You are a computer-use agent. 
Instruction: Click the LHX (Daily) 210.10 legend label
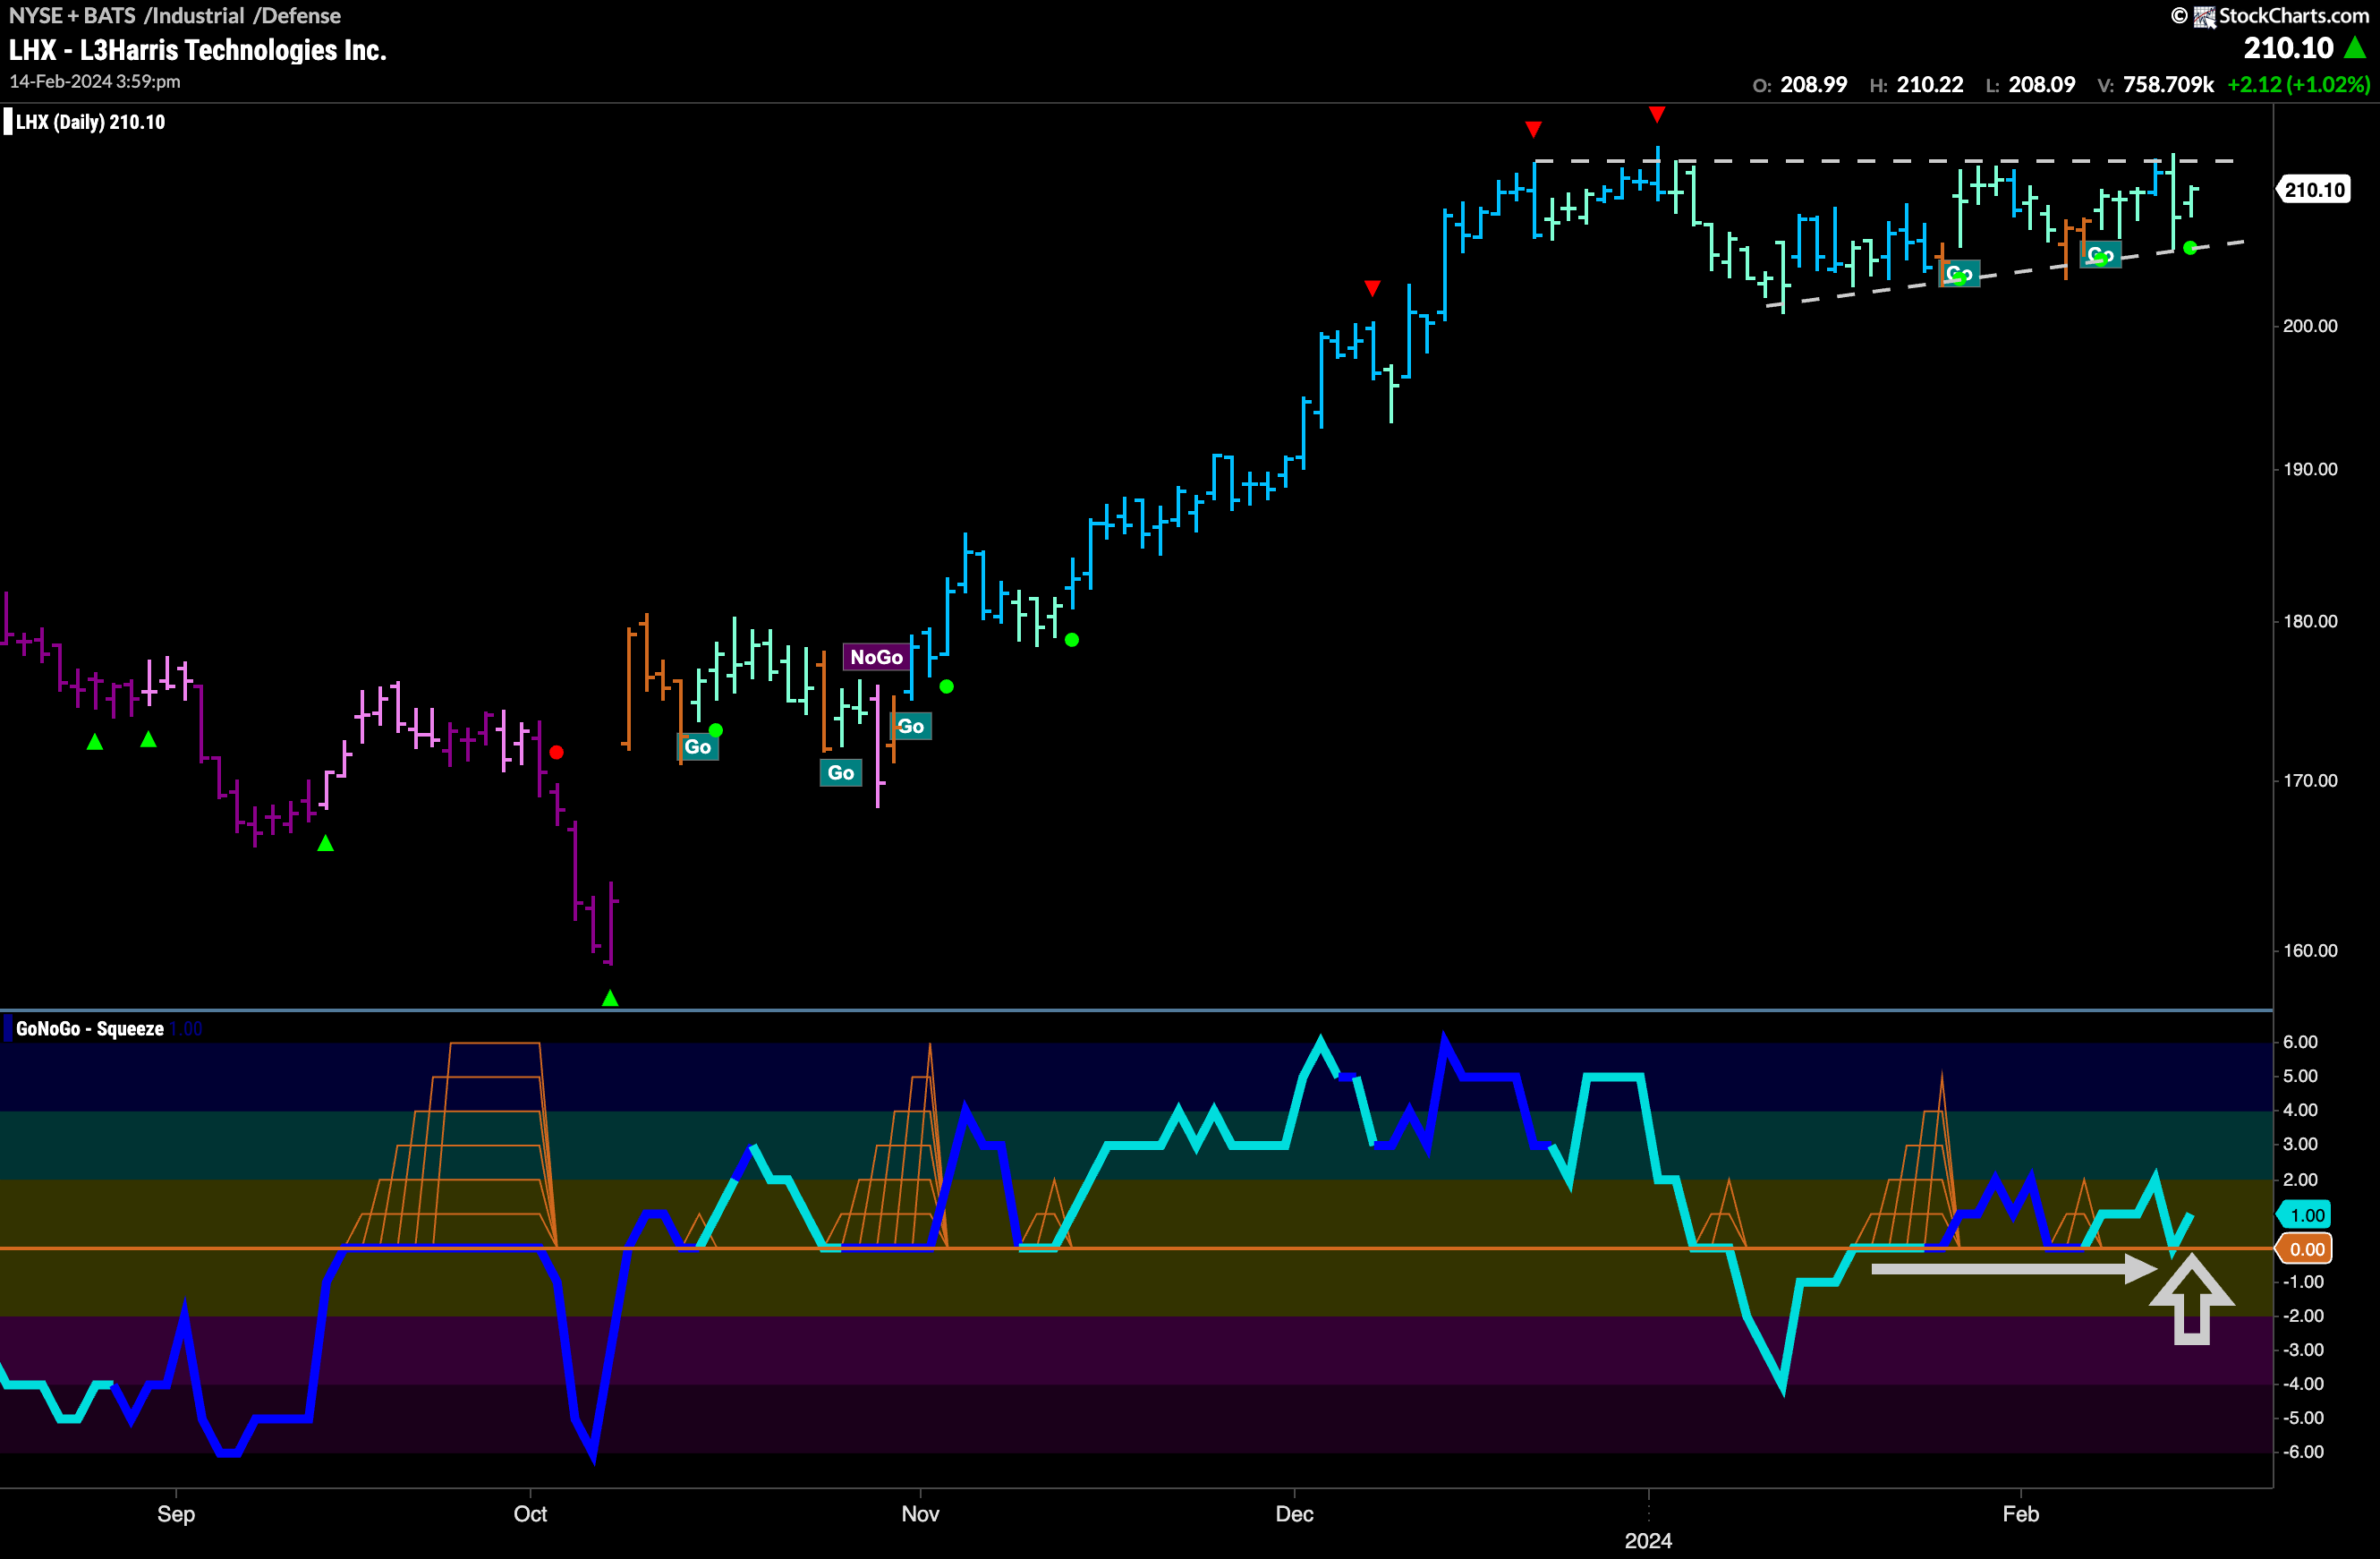coord(90,122)
